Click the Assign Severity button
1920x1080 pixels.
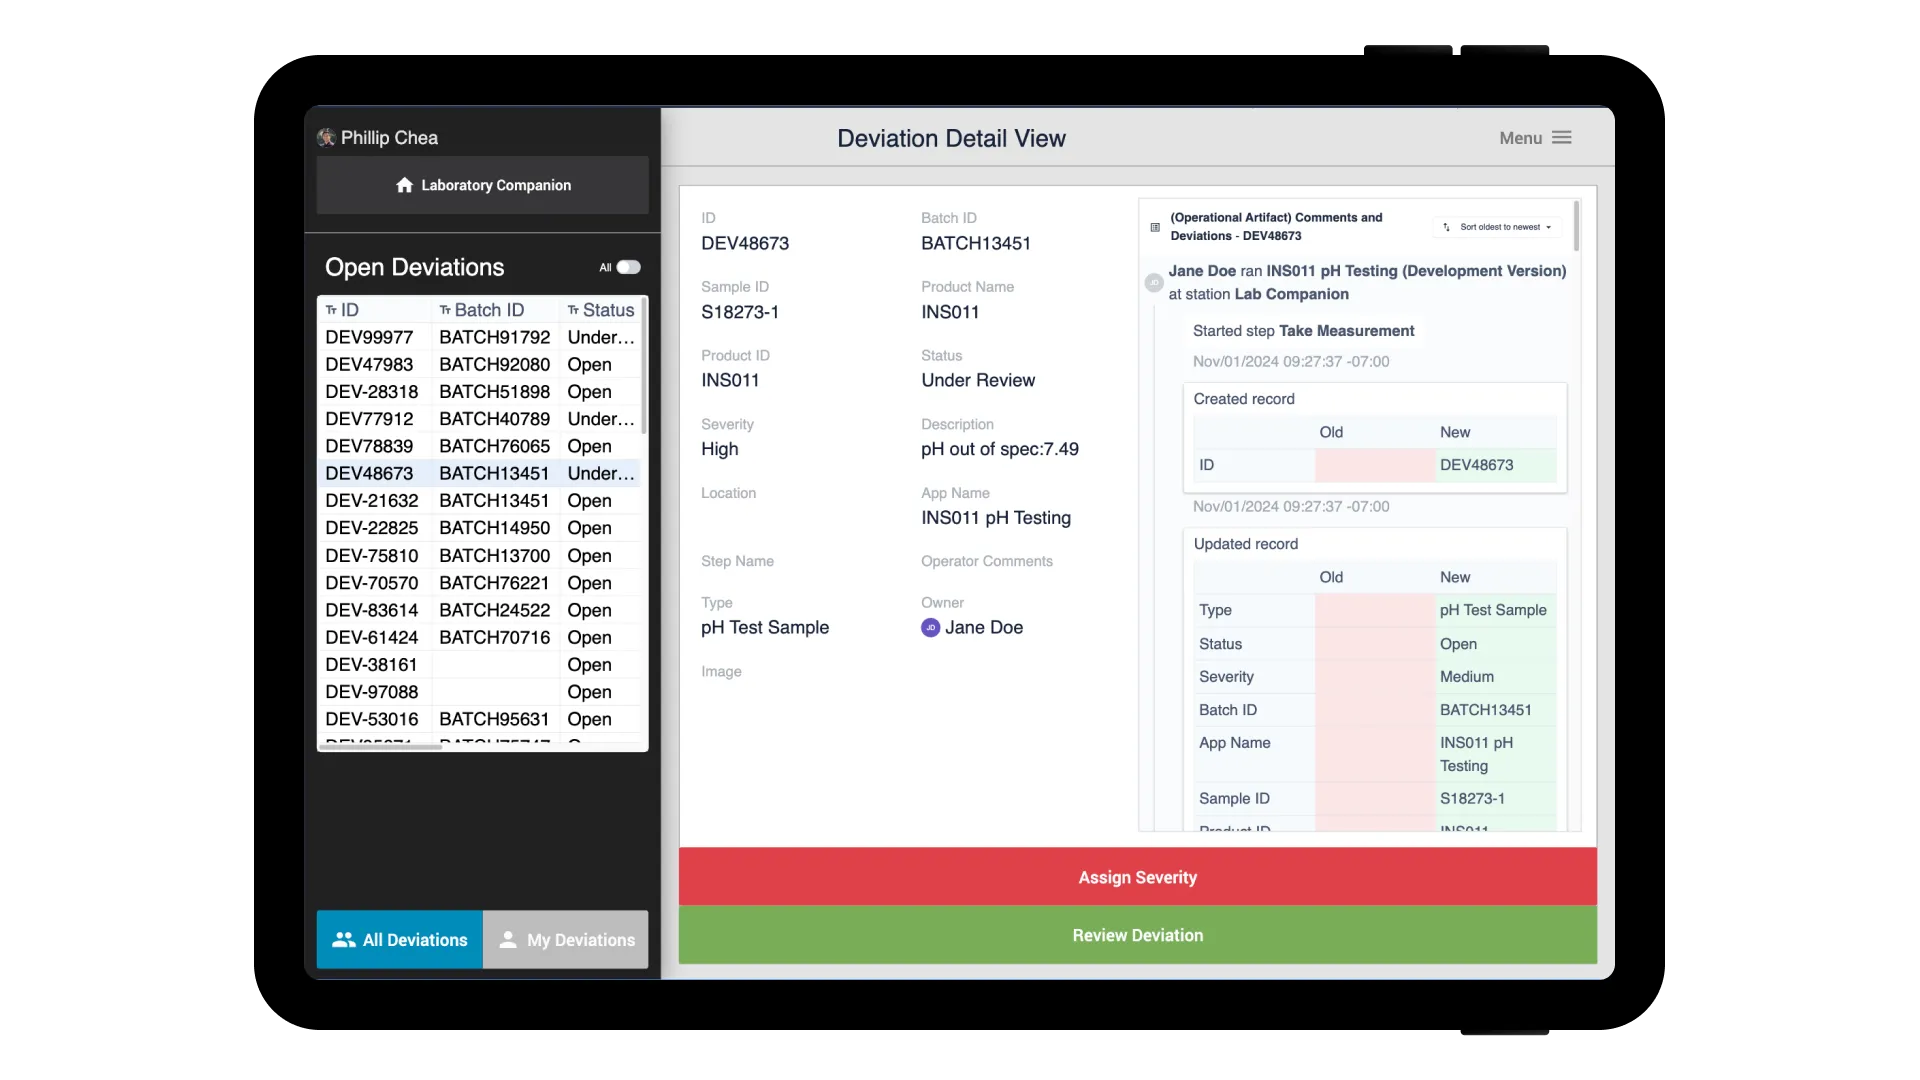coord(1138,877)
